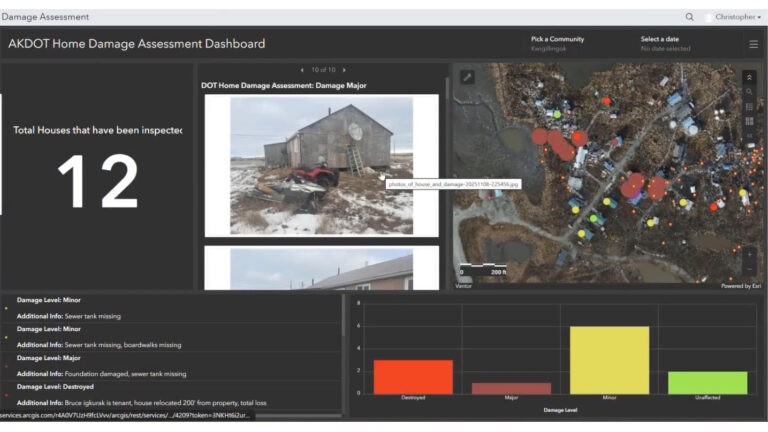Click the photo filename tooltip
The image size is (768, 432).
point(454,184)
